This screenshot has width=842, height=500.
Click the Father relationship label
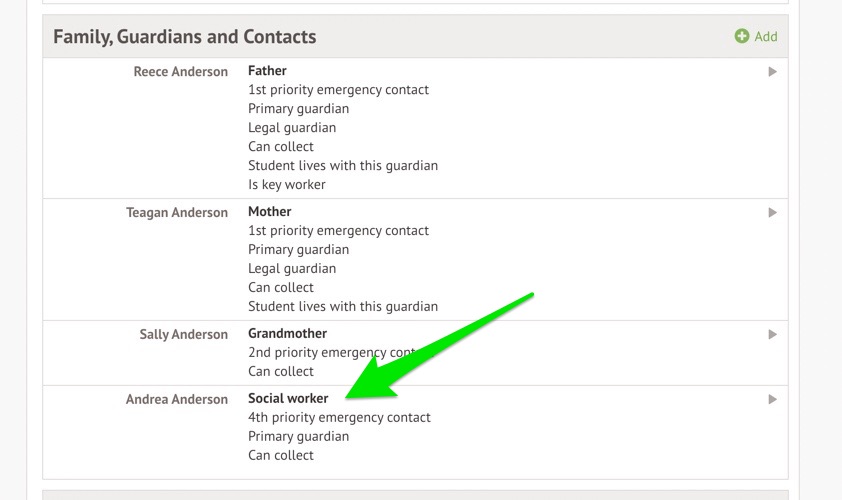point(267,71)
